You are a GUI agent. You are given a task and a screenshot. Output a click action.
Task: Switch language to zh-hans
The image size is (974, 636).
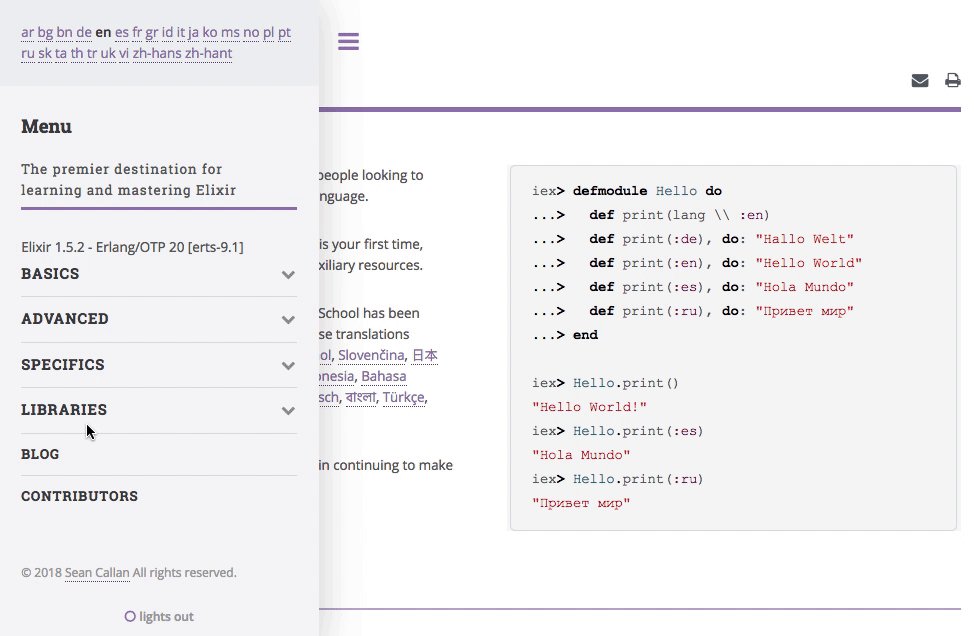pos(157,53)
